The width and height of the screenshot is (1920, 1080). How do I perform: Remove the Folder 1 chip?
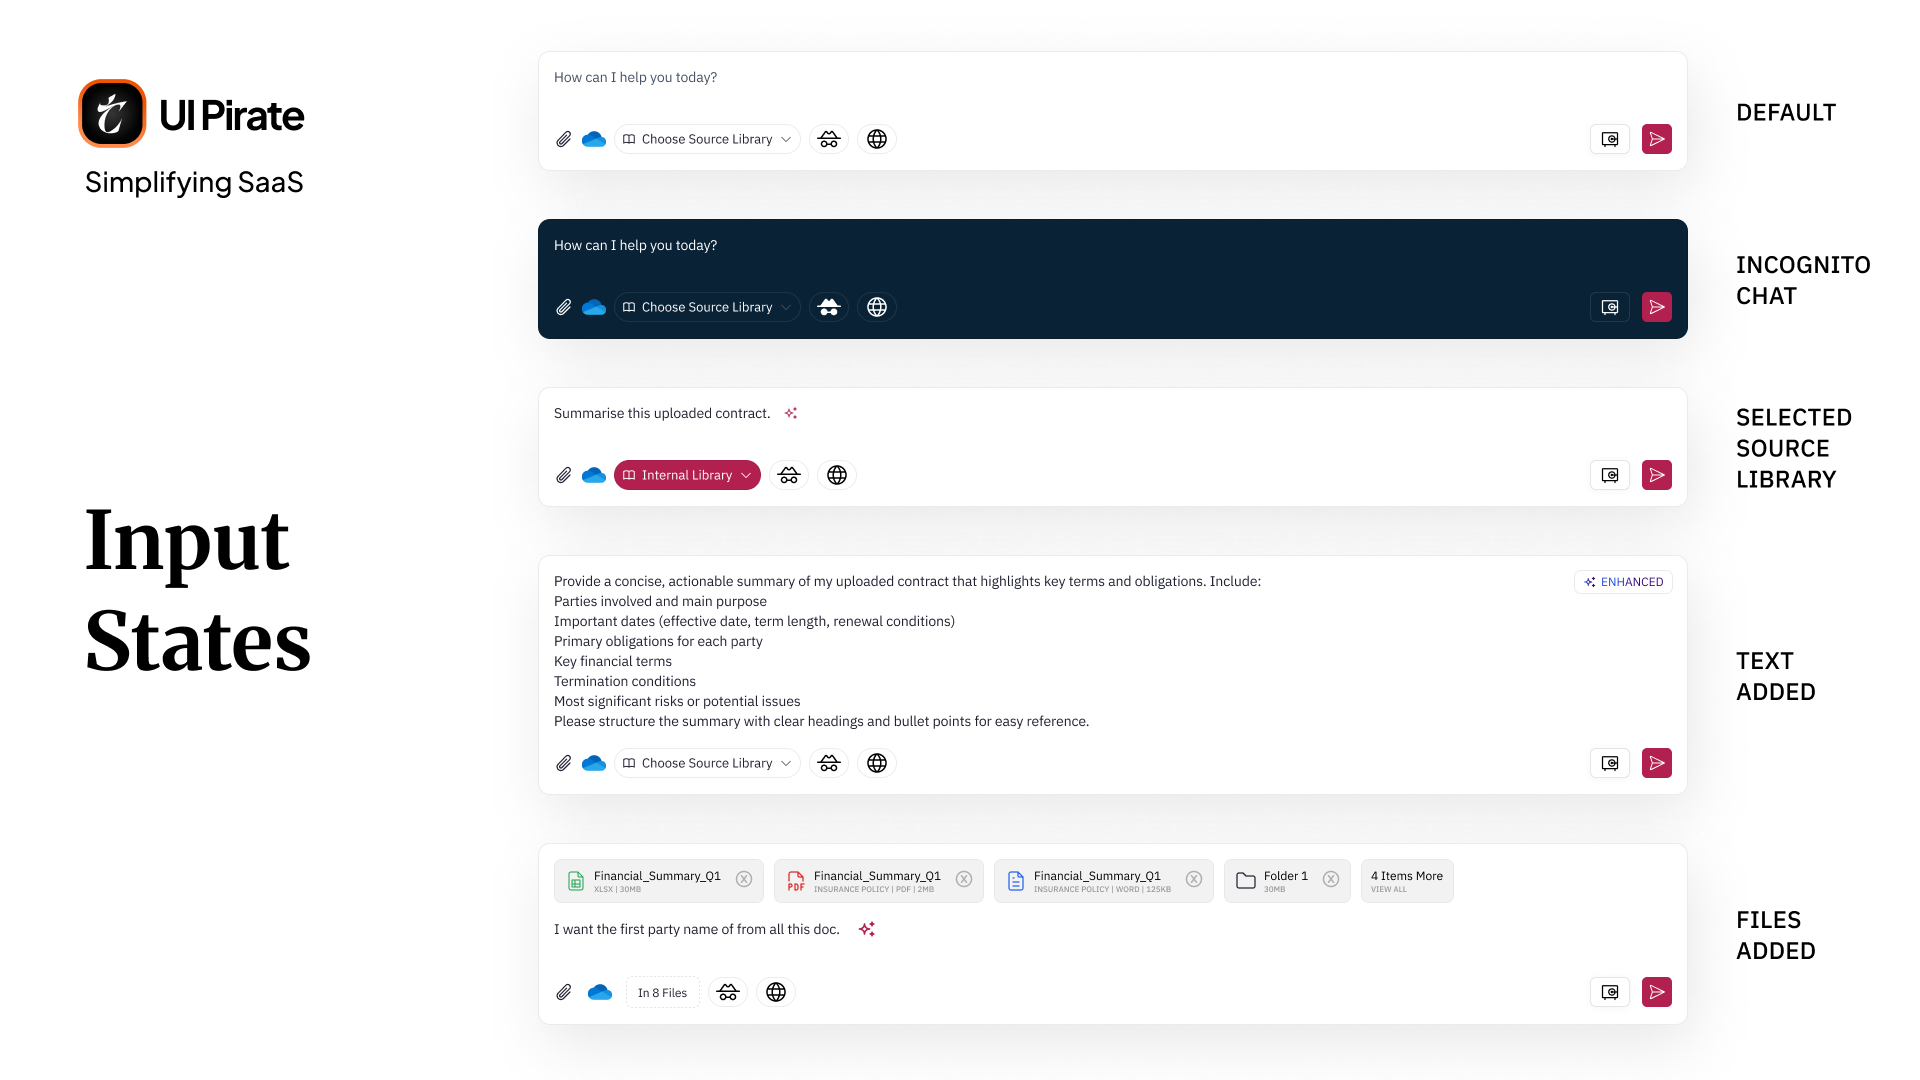click(x=1331, y=879)
